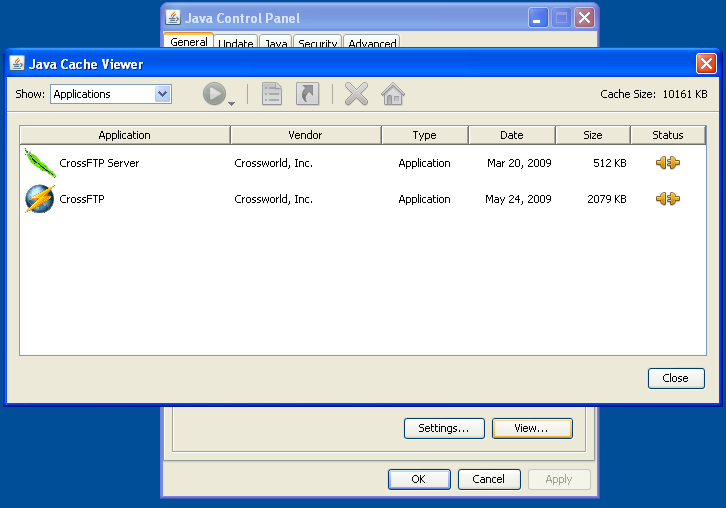Sort by the Type column header
Viewport: 726px width, 508px height.
[x=425, y=135]
